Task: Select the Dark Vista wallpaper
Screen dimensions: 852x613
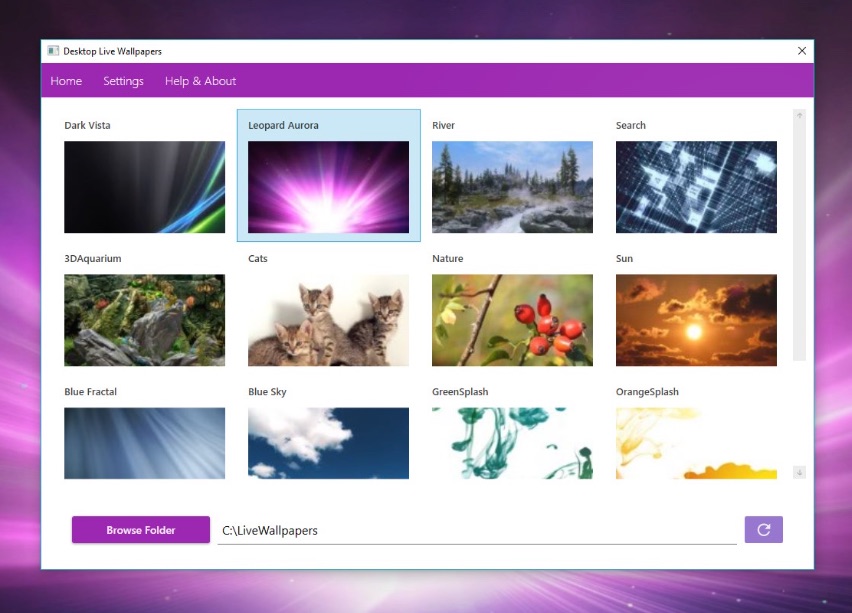Action: click(x=144, y=187)
